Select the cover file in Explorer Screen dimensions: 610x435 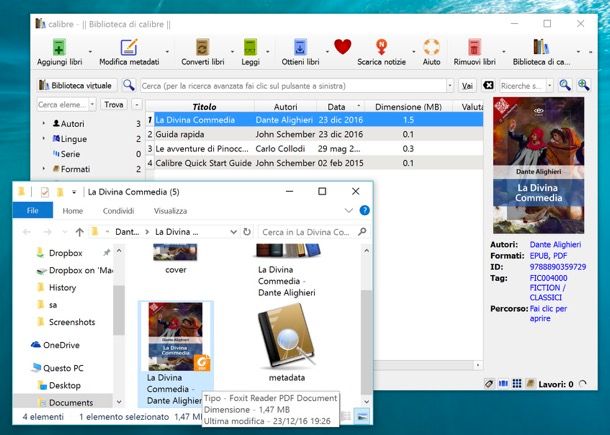click(175, 258)
